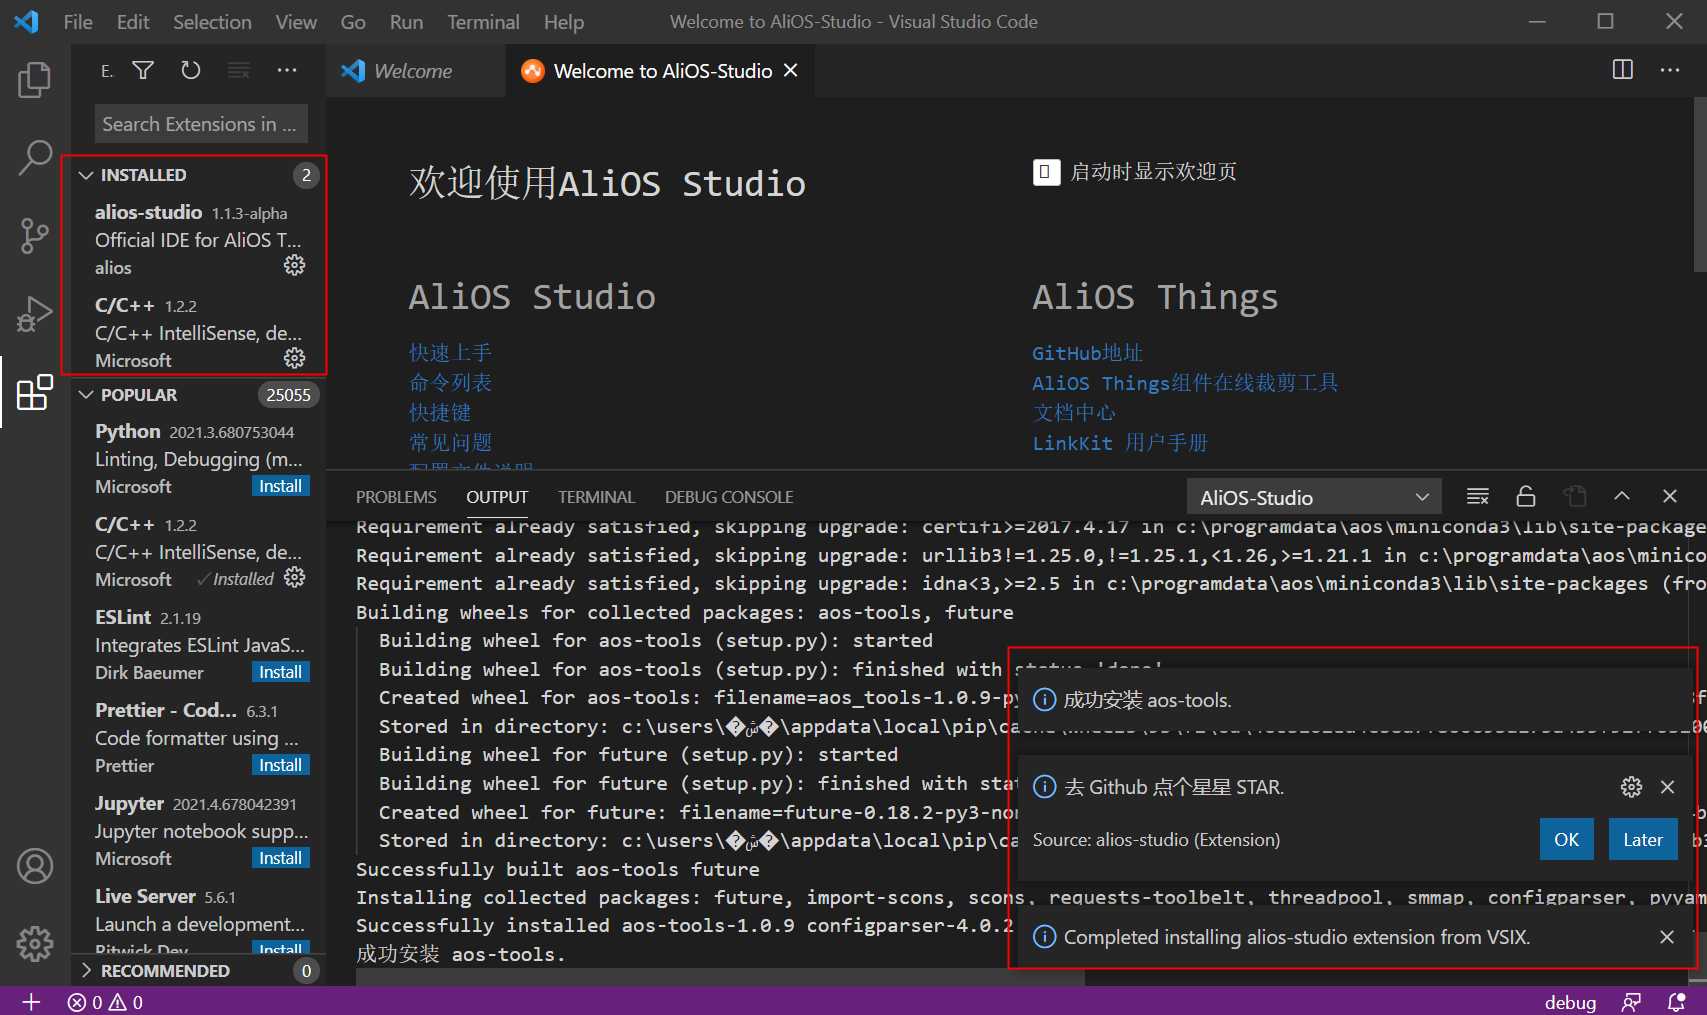Viewport: 1707px width, 1015px height.
Task: Switch to the TERMINAL tab
Action: (596, 496)
